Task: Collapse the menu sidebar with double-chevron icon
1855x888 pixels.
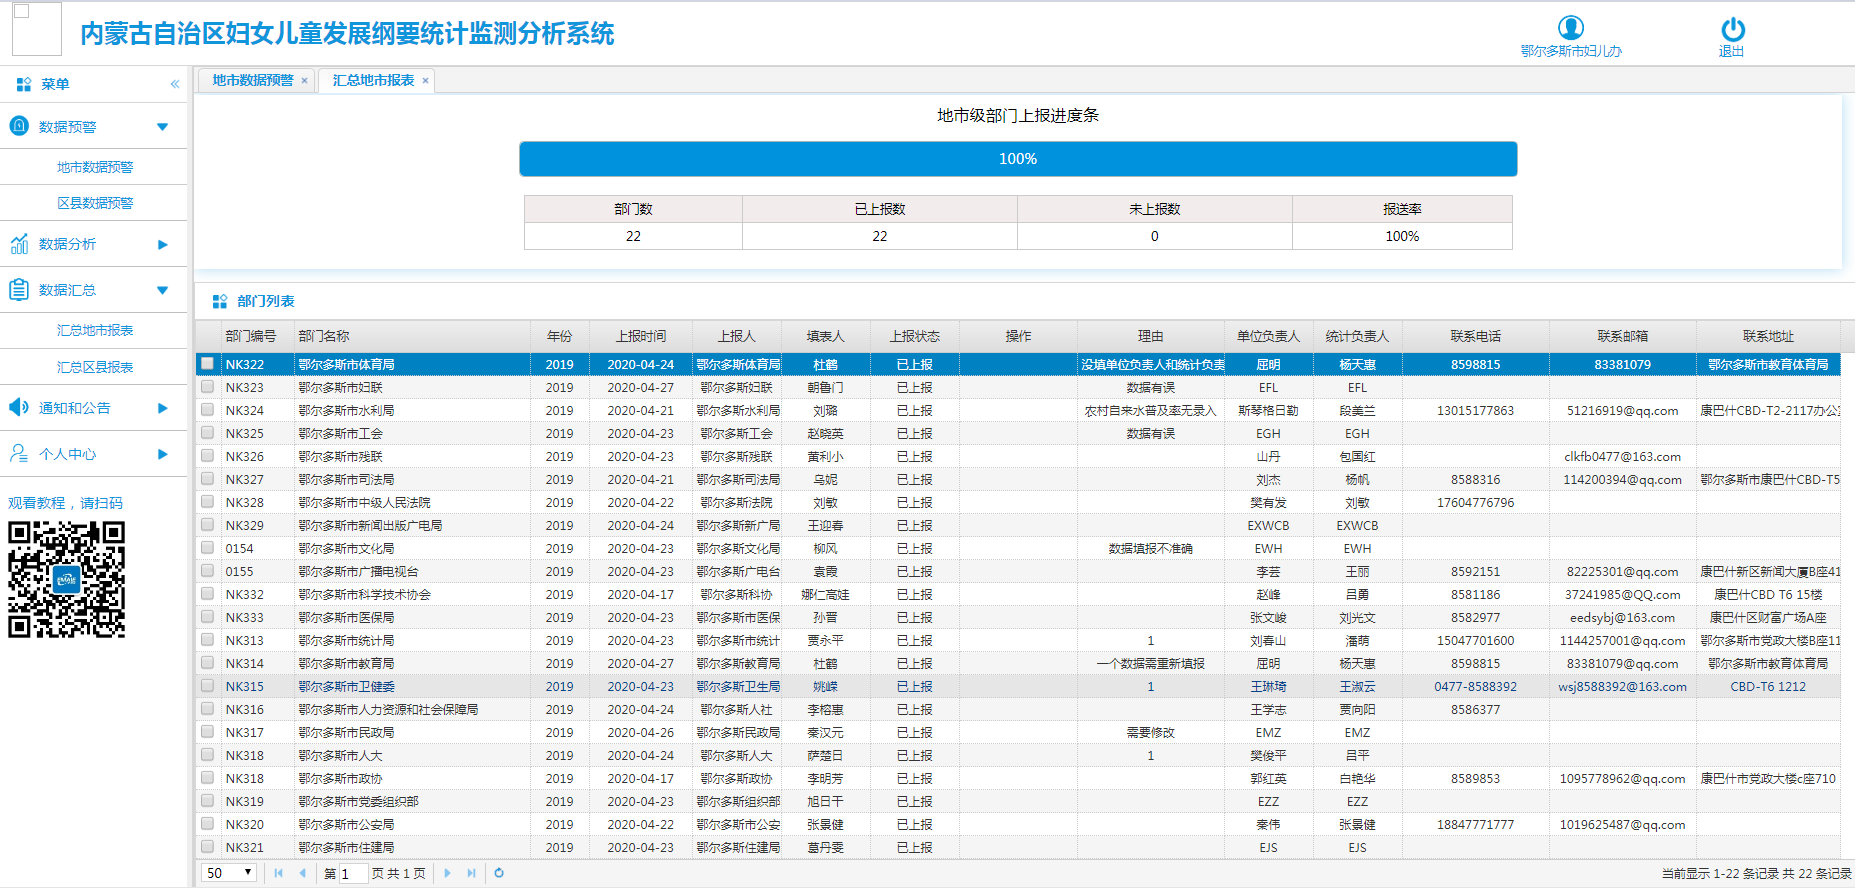Action: tap(175, 84)
